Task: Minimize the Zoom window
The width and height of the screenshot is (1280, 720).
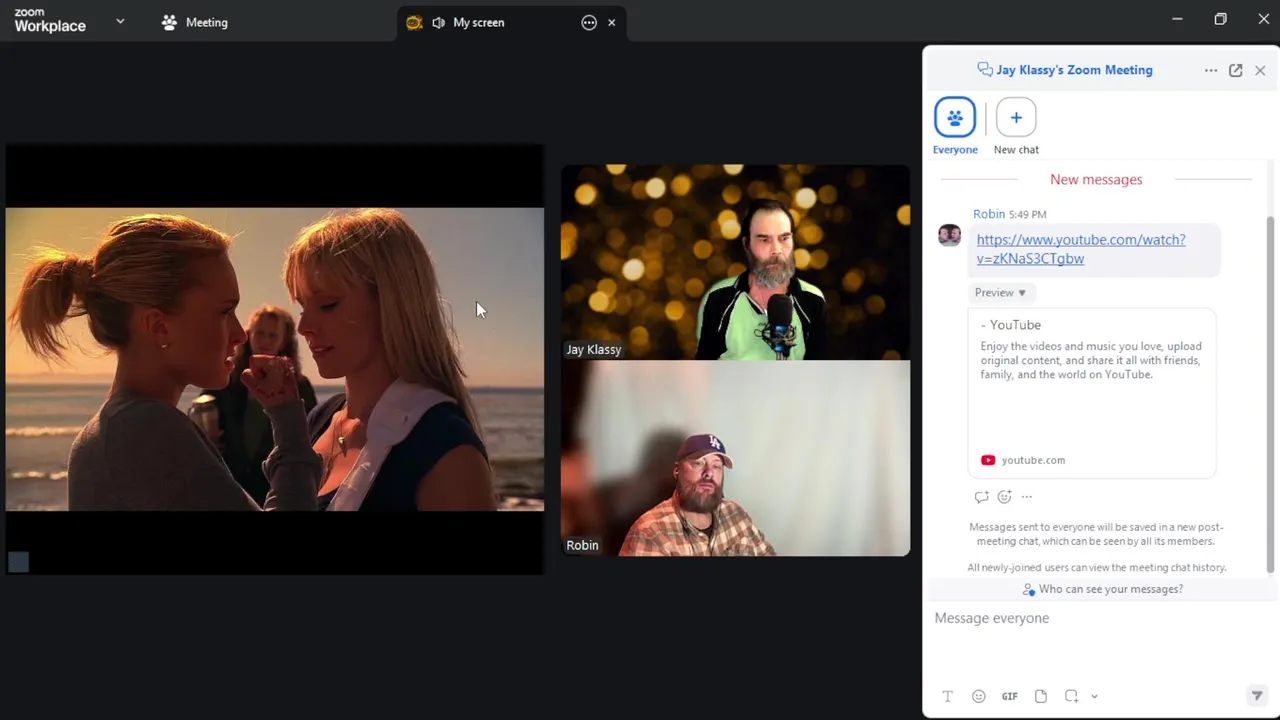Action: pos(1177,19)
